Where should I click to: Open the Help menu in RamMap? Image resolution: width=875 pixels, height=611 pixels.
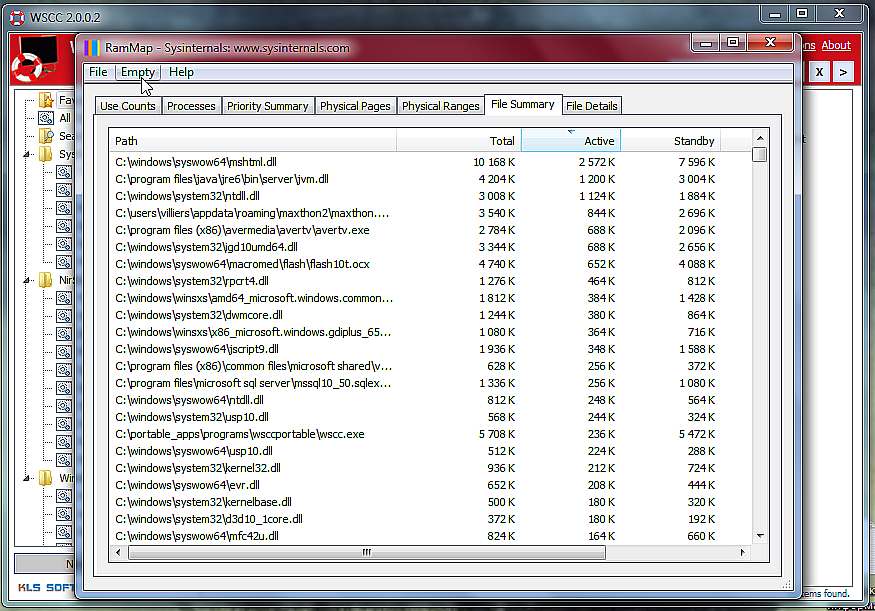click(181, 72)
